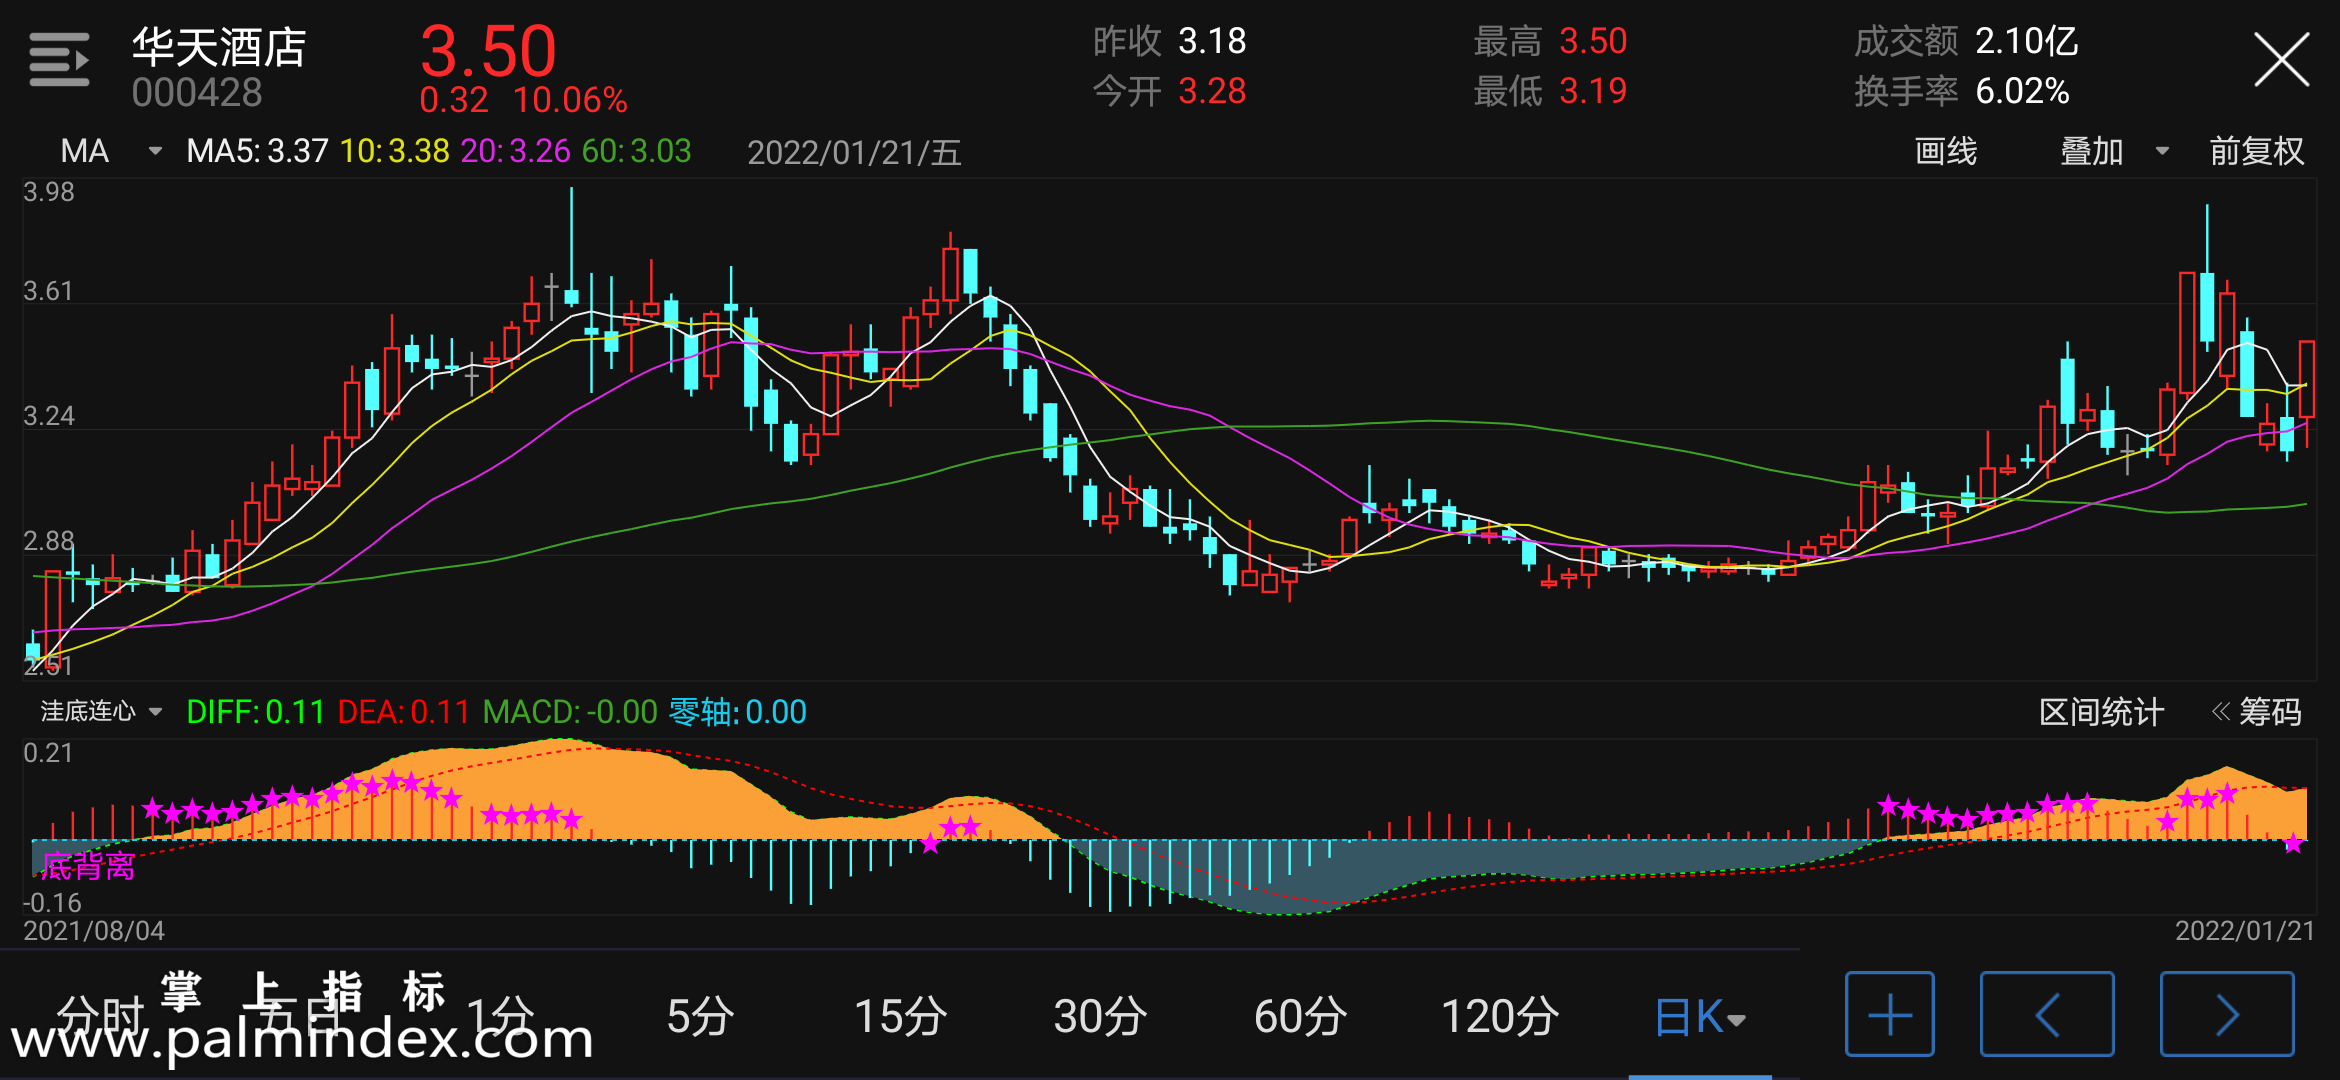Click the DIFF:0.11 value
The width and height of the screenshot is (2340, 1080).
(256, 712)
